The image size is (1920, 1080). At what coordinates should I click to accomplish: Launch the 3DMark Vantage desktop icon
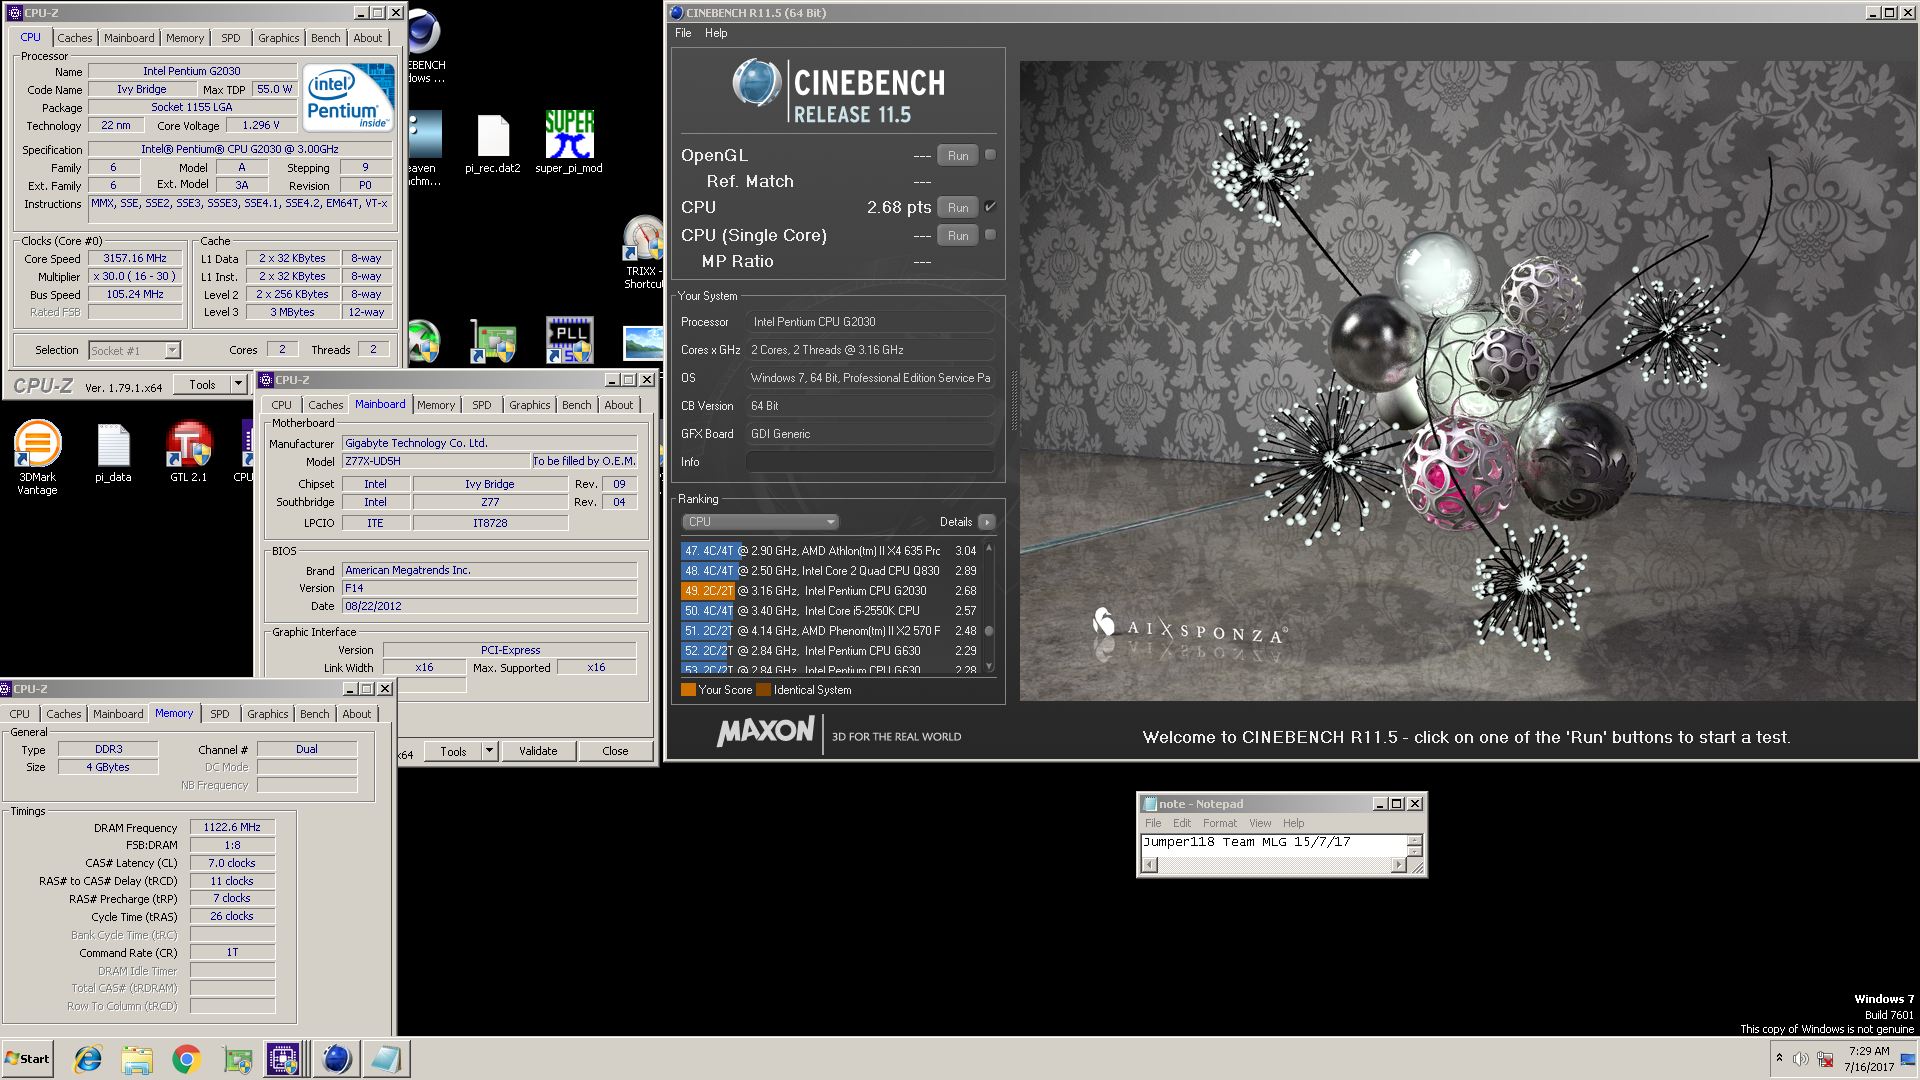point(37,458)
